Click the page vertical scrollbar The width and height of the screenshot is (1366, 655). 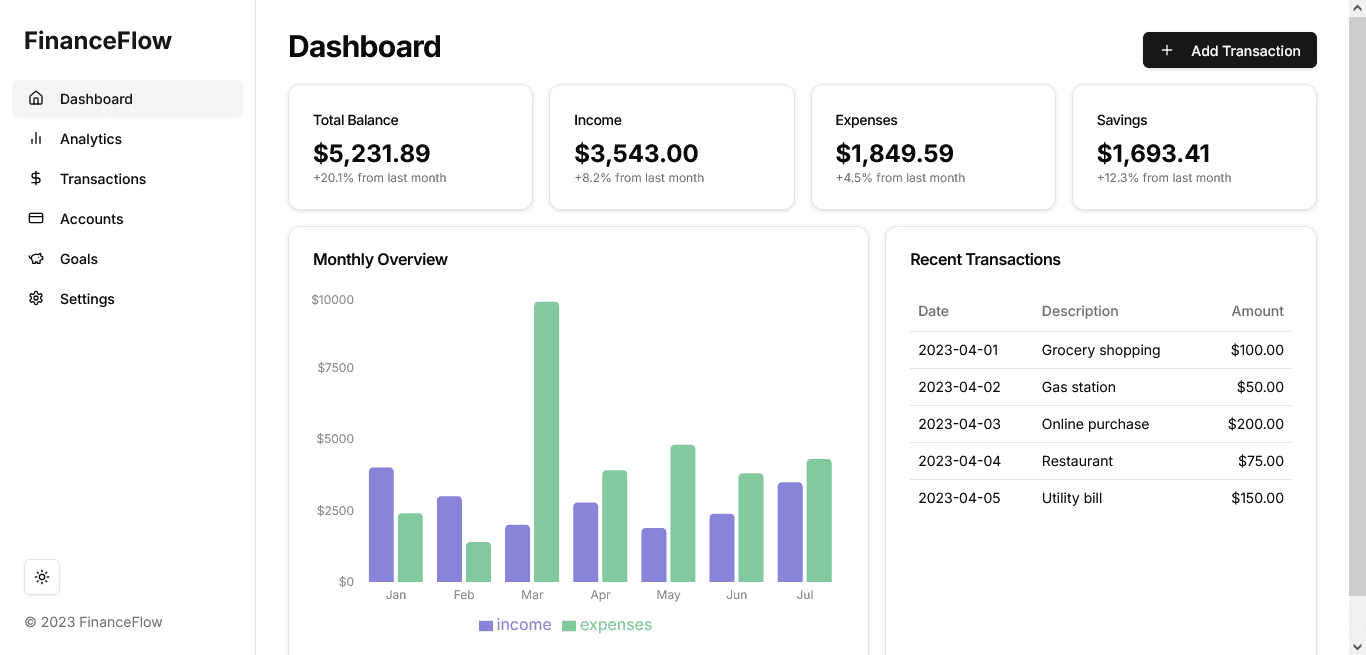point(1357,300)
